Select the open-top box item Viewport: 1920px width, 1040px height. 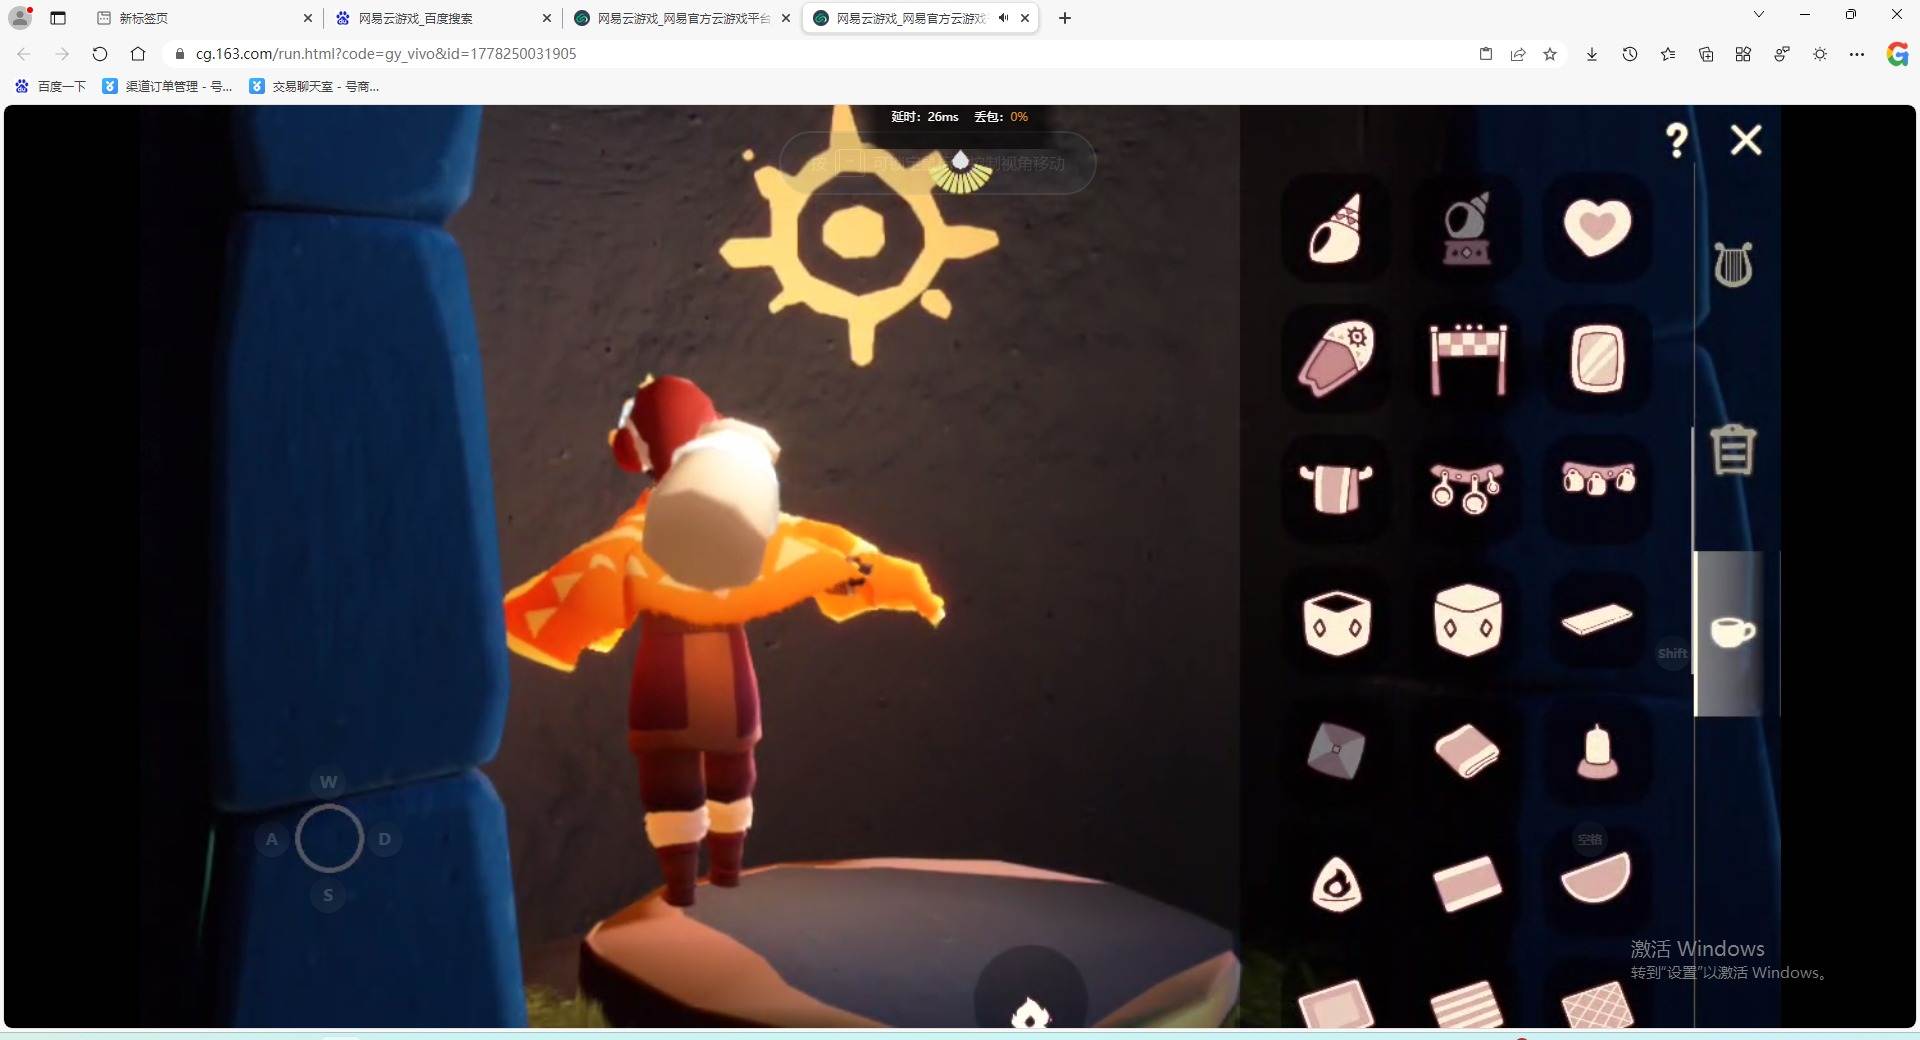tap(1336, 622)
